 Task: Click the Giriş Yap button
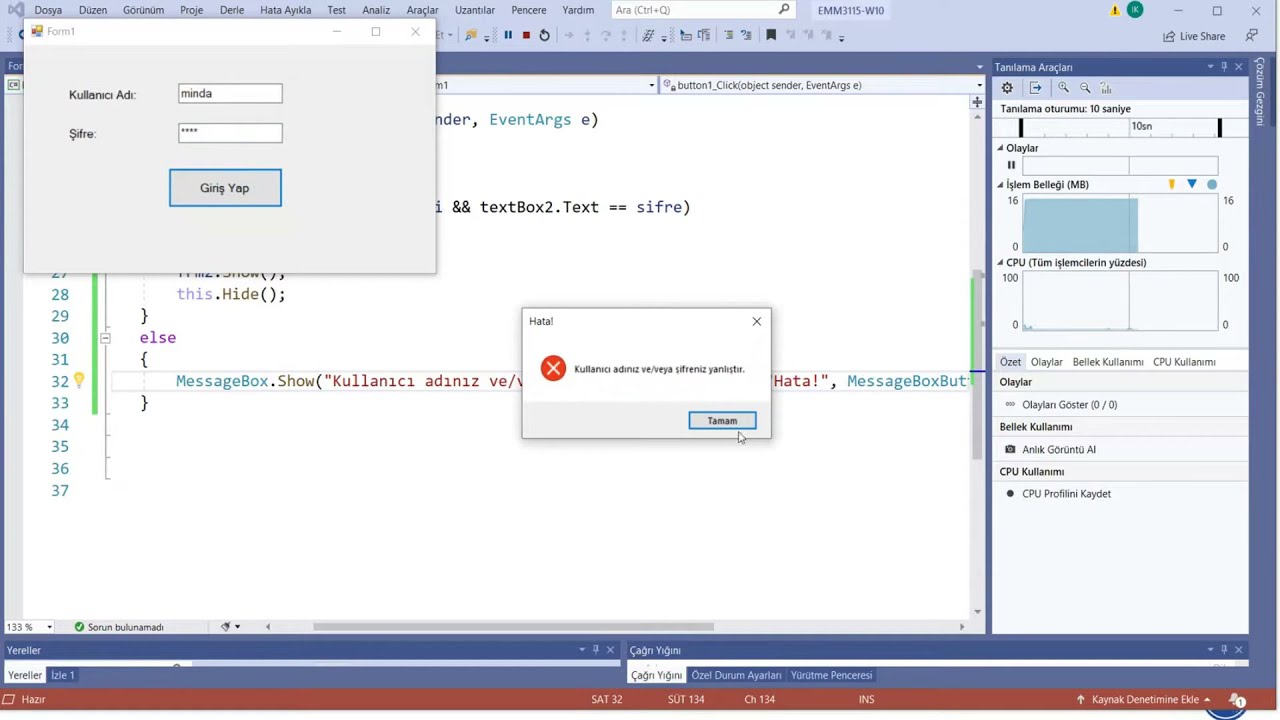click(x=225, y=188)
